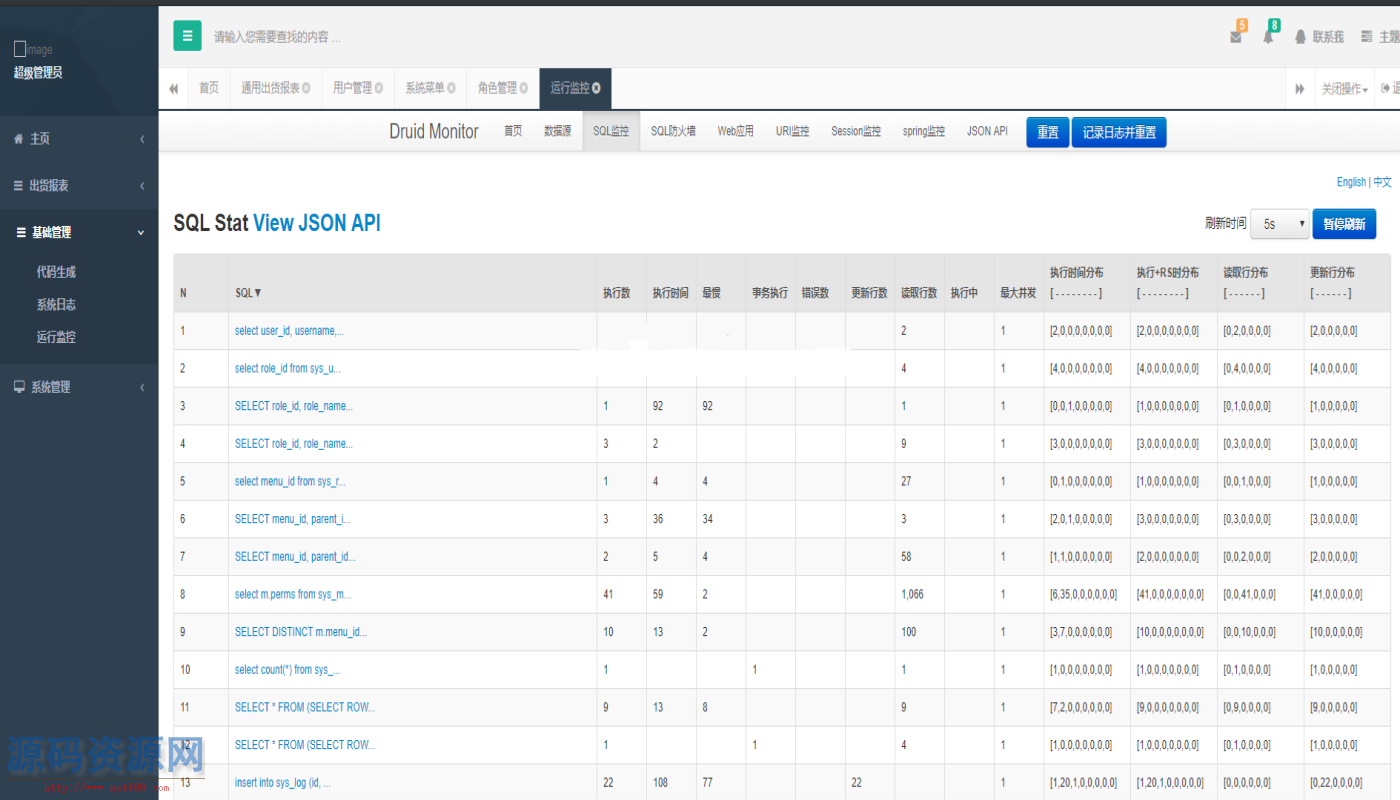The width and height of the screenshot is (1400, 800).
Task: Expand the 主页 sidebar menu
Action: coord(79,139)
